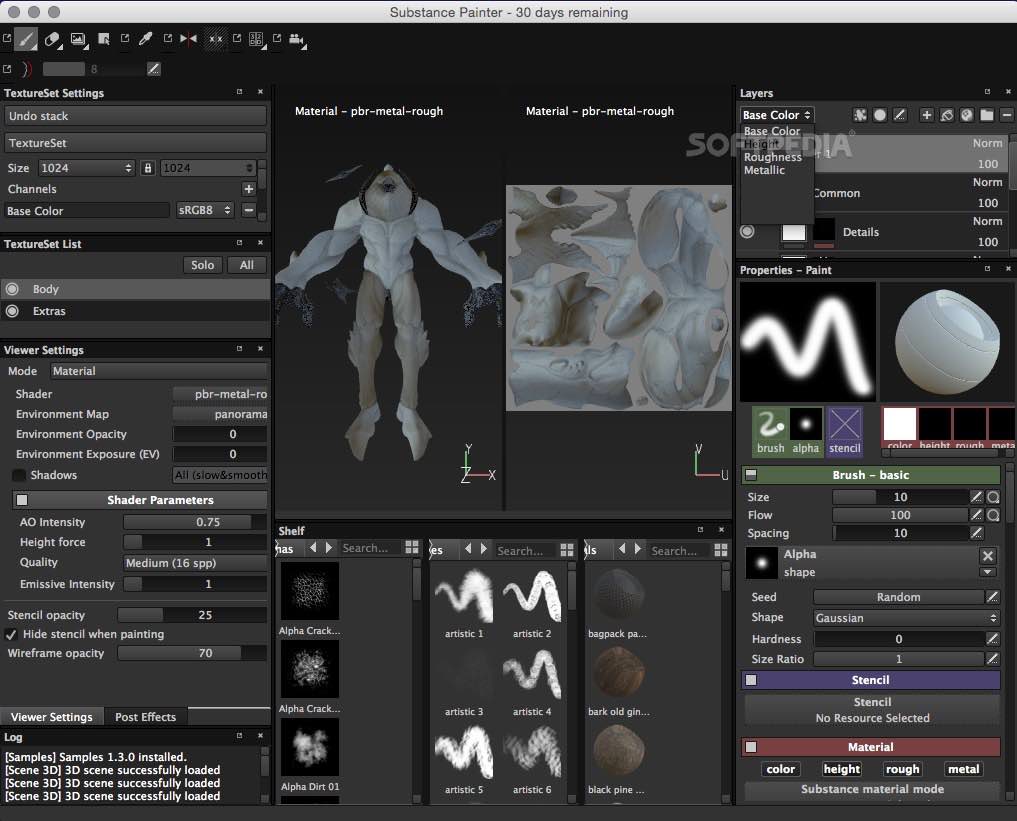1017x821 pixels.
Task: Toggle the Symmetry mirror tool
Action: (189, 39)
